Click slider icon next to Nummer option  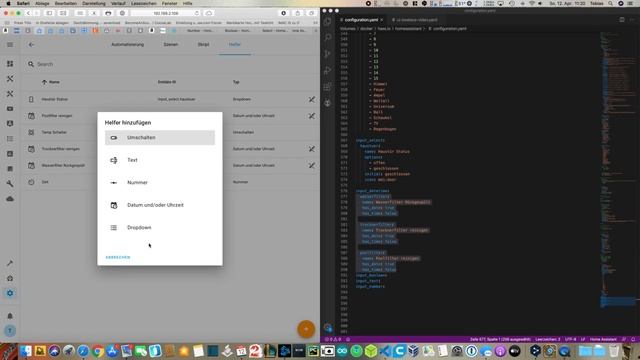click(x=113, y=182)
